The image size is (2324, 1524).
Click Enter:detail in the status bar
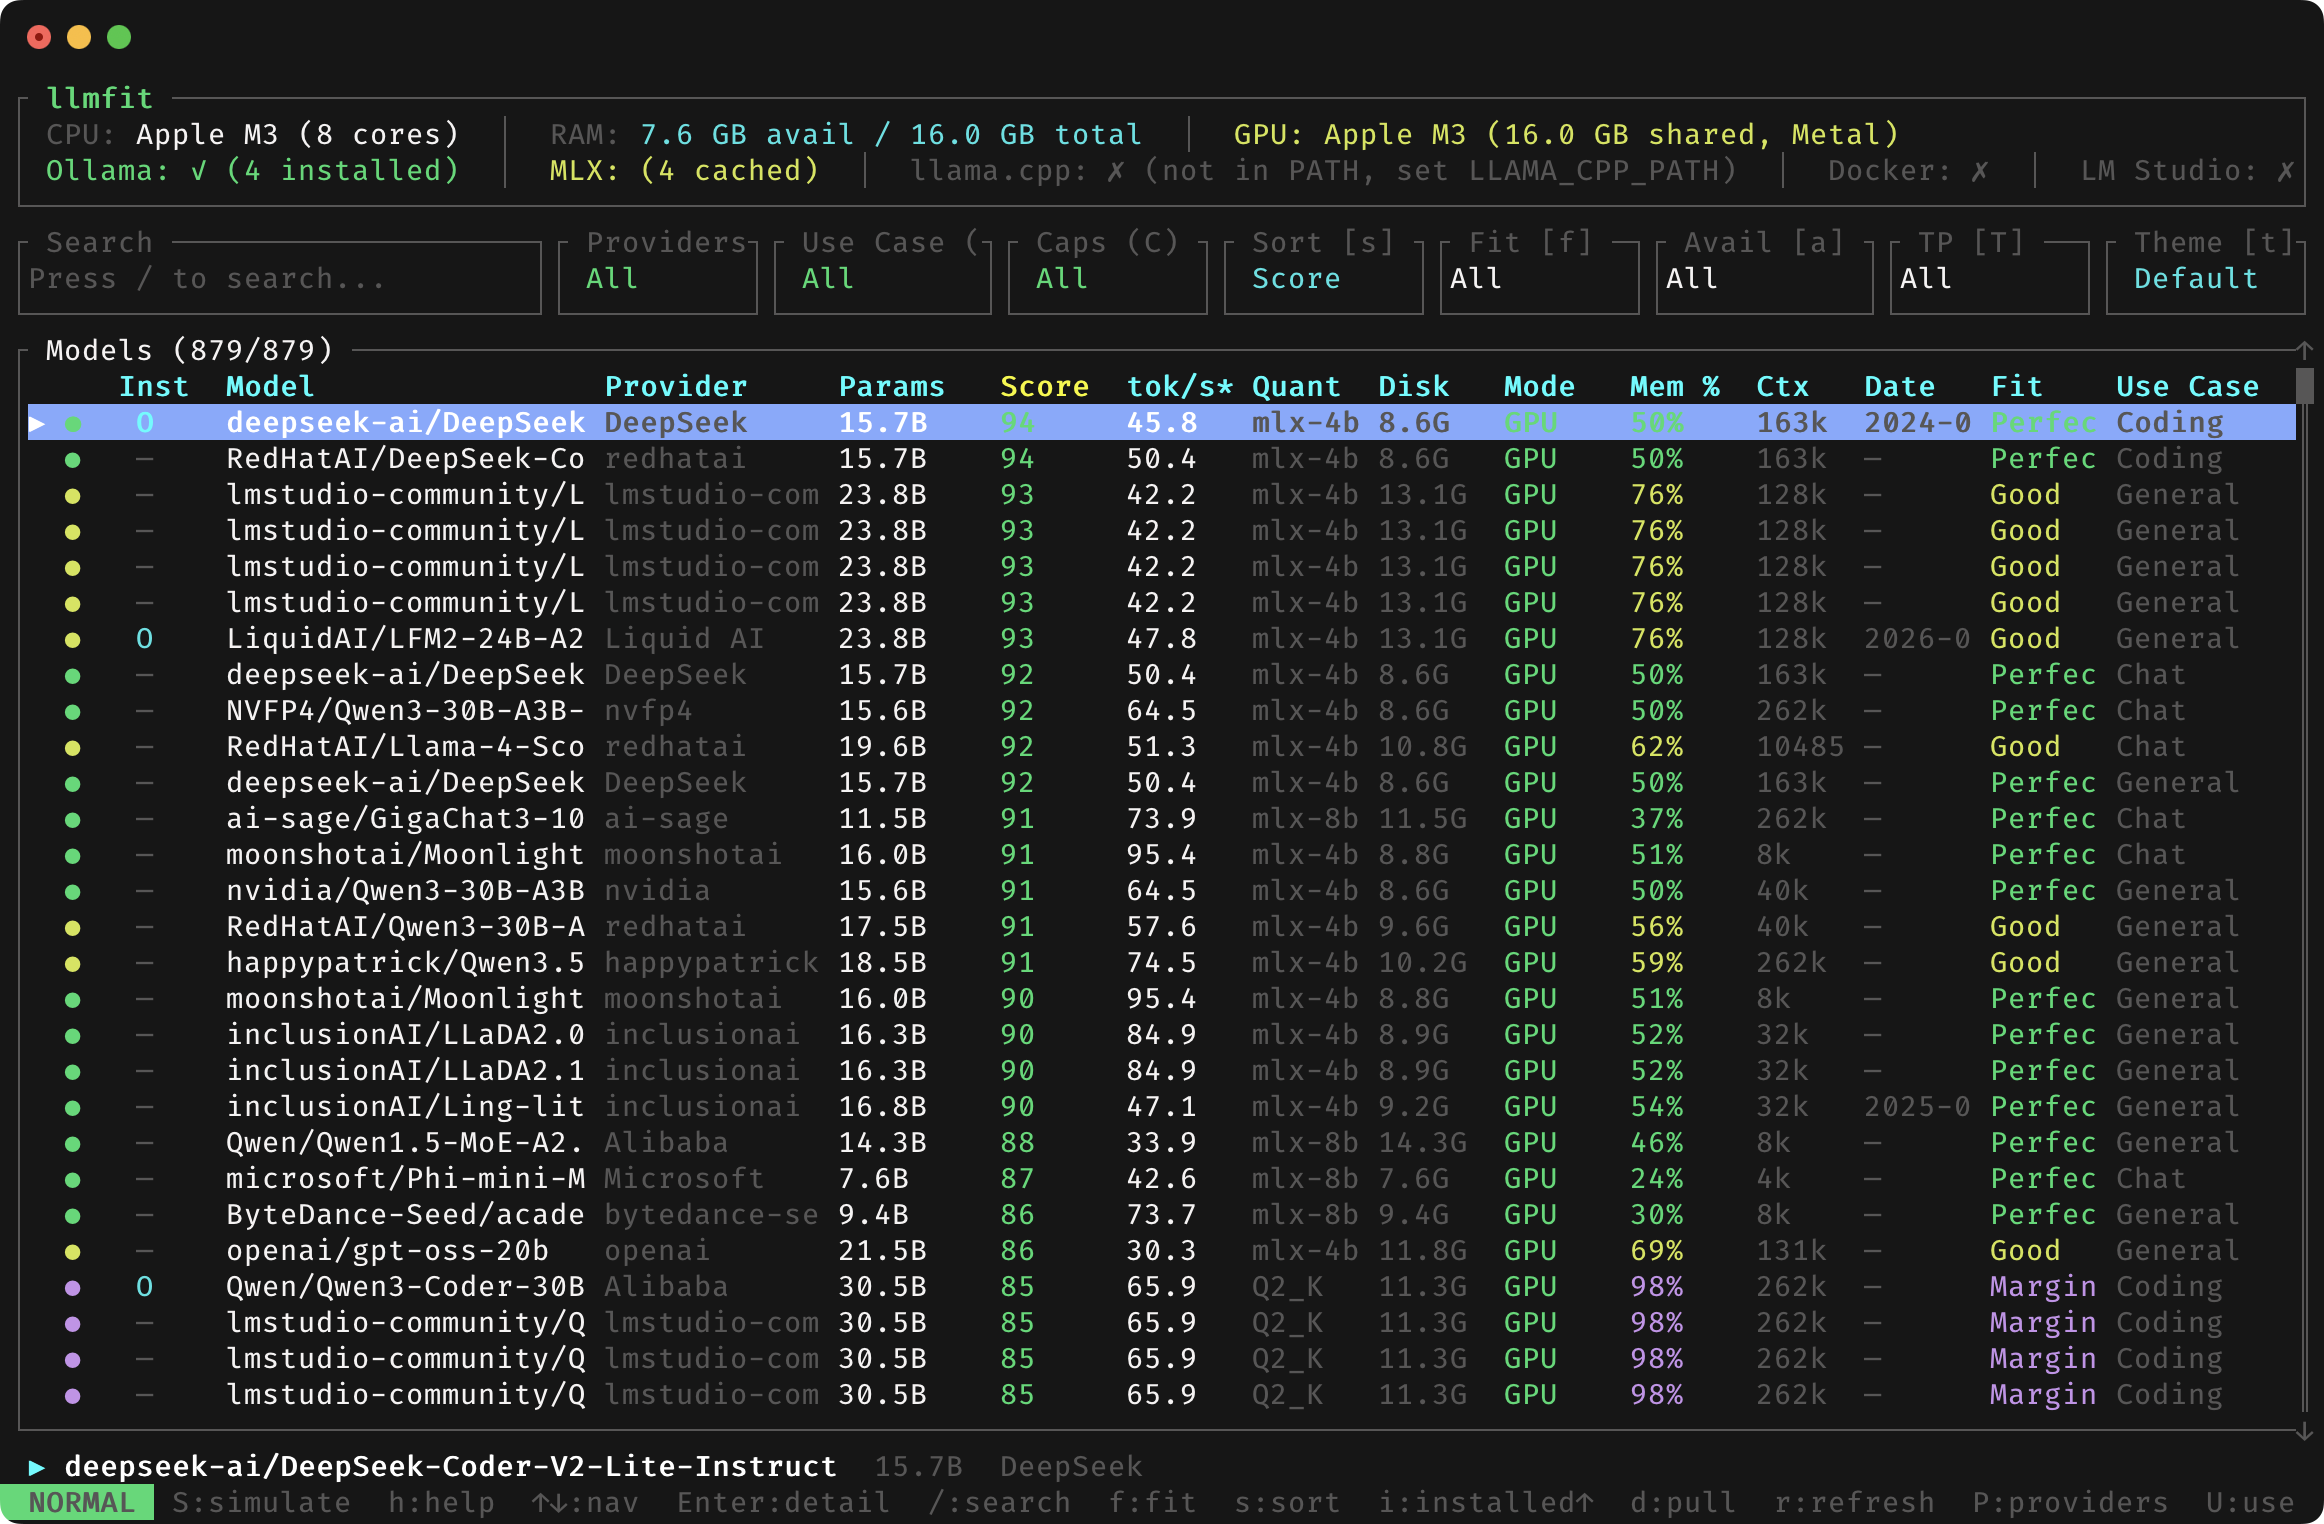tap(784, 1503)
